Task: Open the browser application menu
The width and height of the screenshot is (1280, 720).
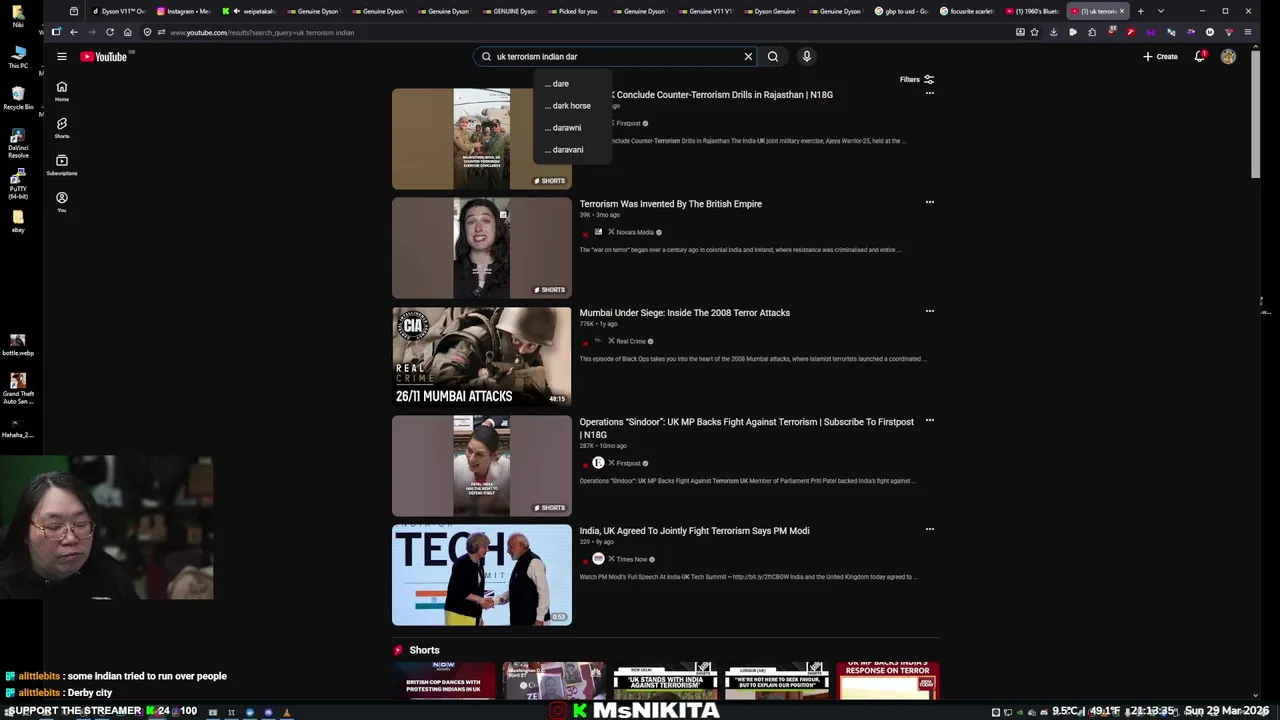Action: tap(1247, 32)
